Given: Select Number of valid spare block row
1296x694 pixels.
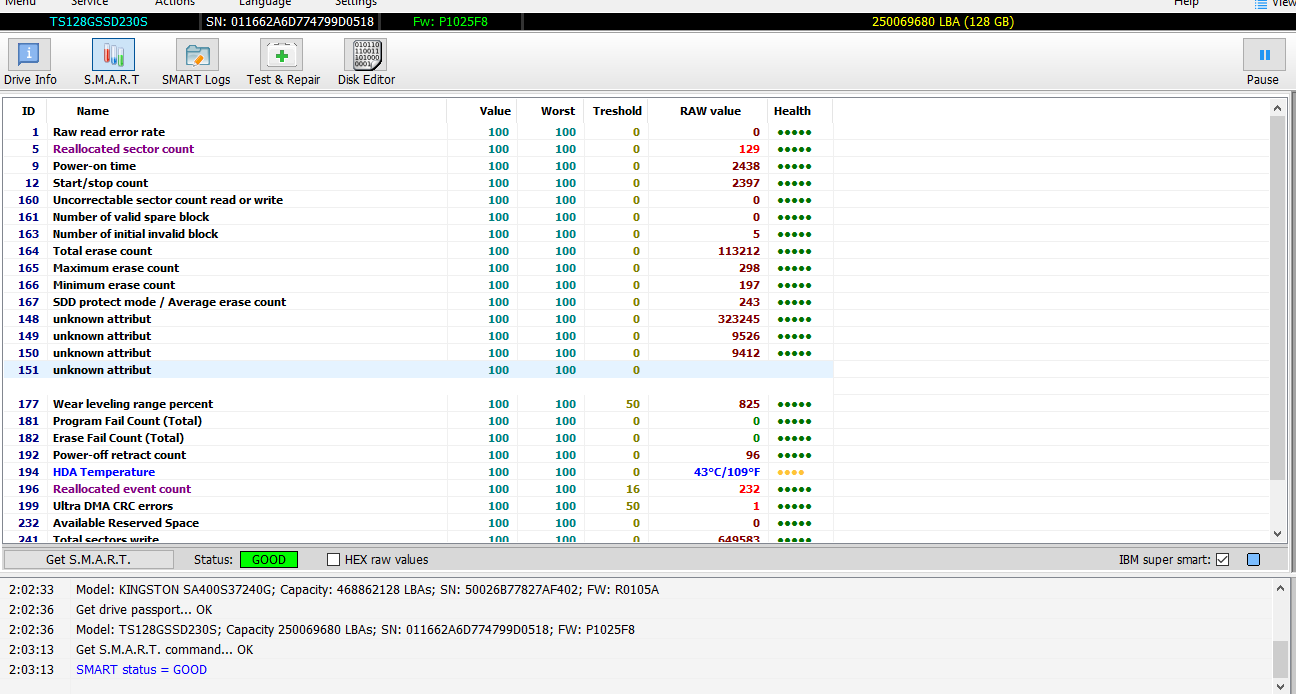Looking at the screenshot, I should pyautogui.click(x=418, y=217).
